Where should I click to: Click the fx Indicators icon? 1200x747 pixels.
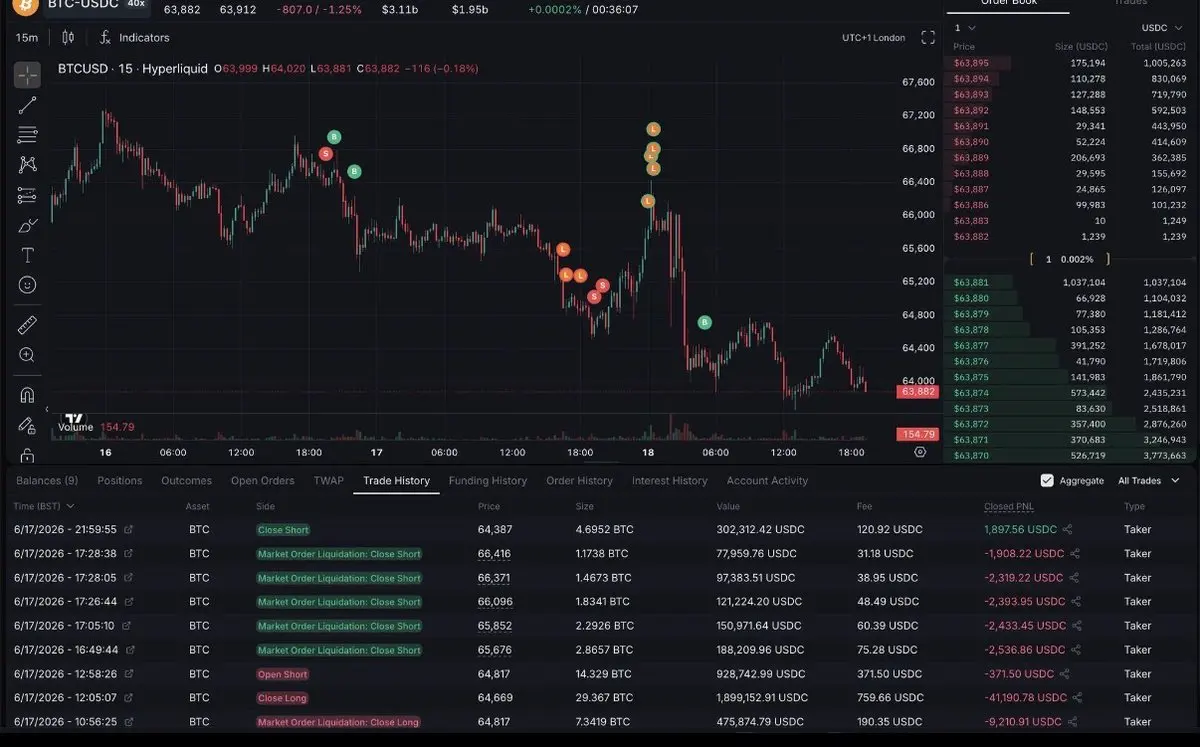pos(105,37)
